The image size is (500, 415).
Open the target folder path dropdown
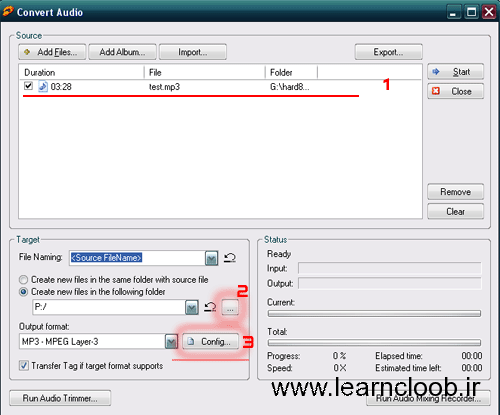192,307
